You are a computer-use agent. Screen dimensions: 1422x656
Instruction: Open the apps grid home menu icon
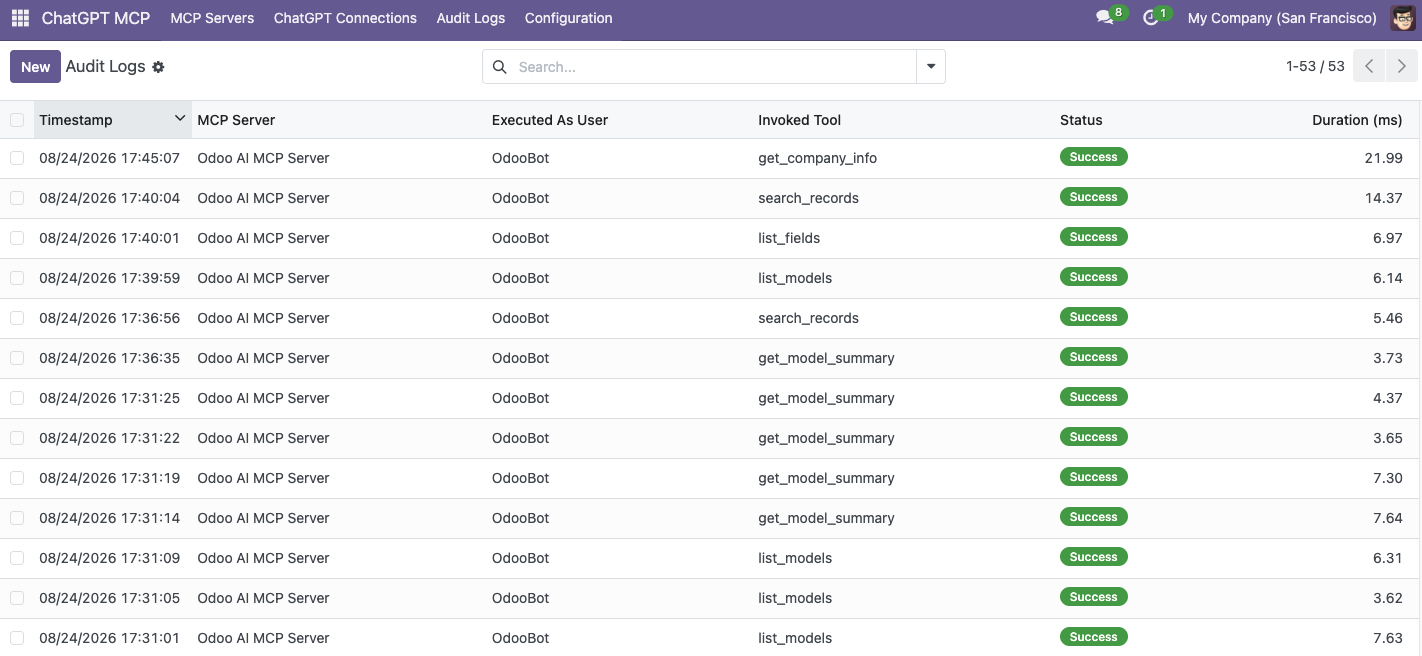point(20,18)
